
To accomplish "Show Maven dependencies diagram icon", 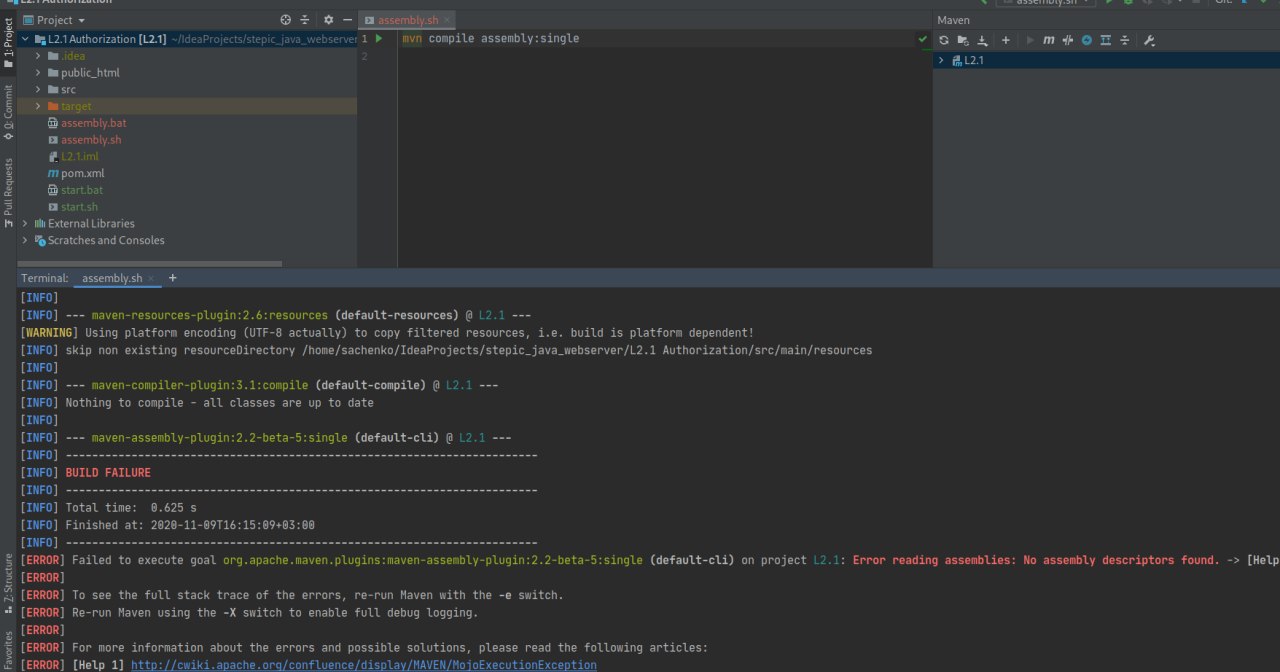I will click(1106, 40).
